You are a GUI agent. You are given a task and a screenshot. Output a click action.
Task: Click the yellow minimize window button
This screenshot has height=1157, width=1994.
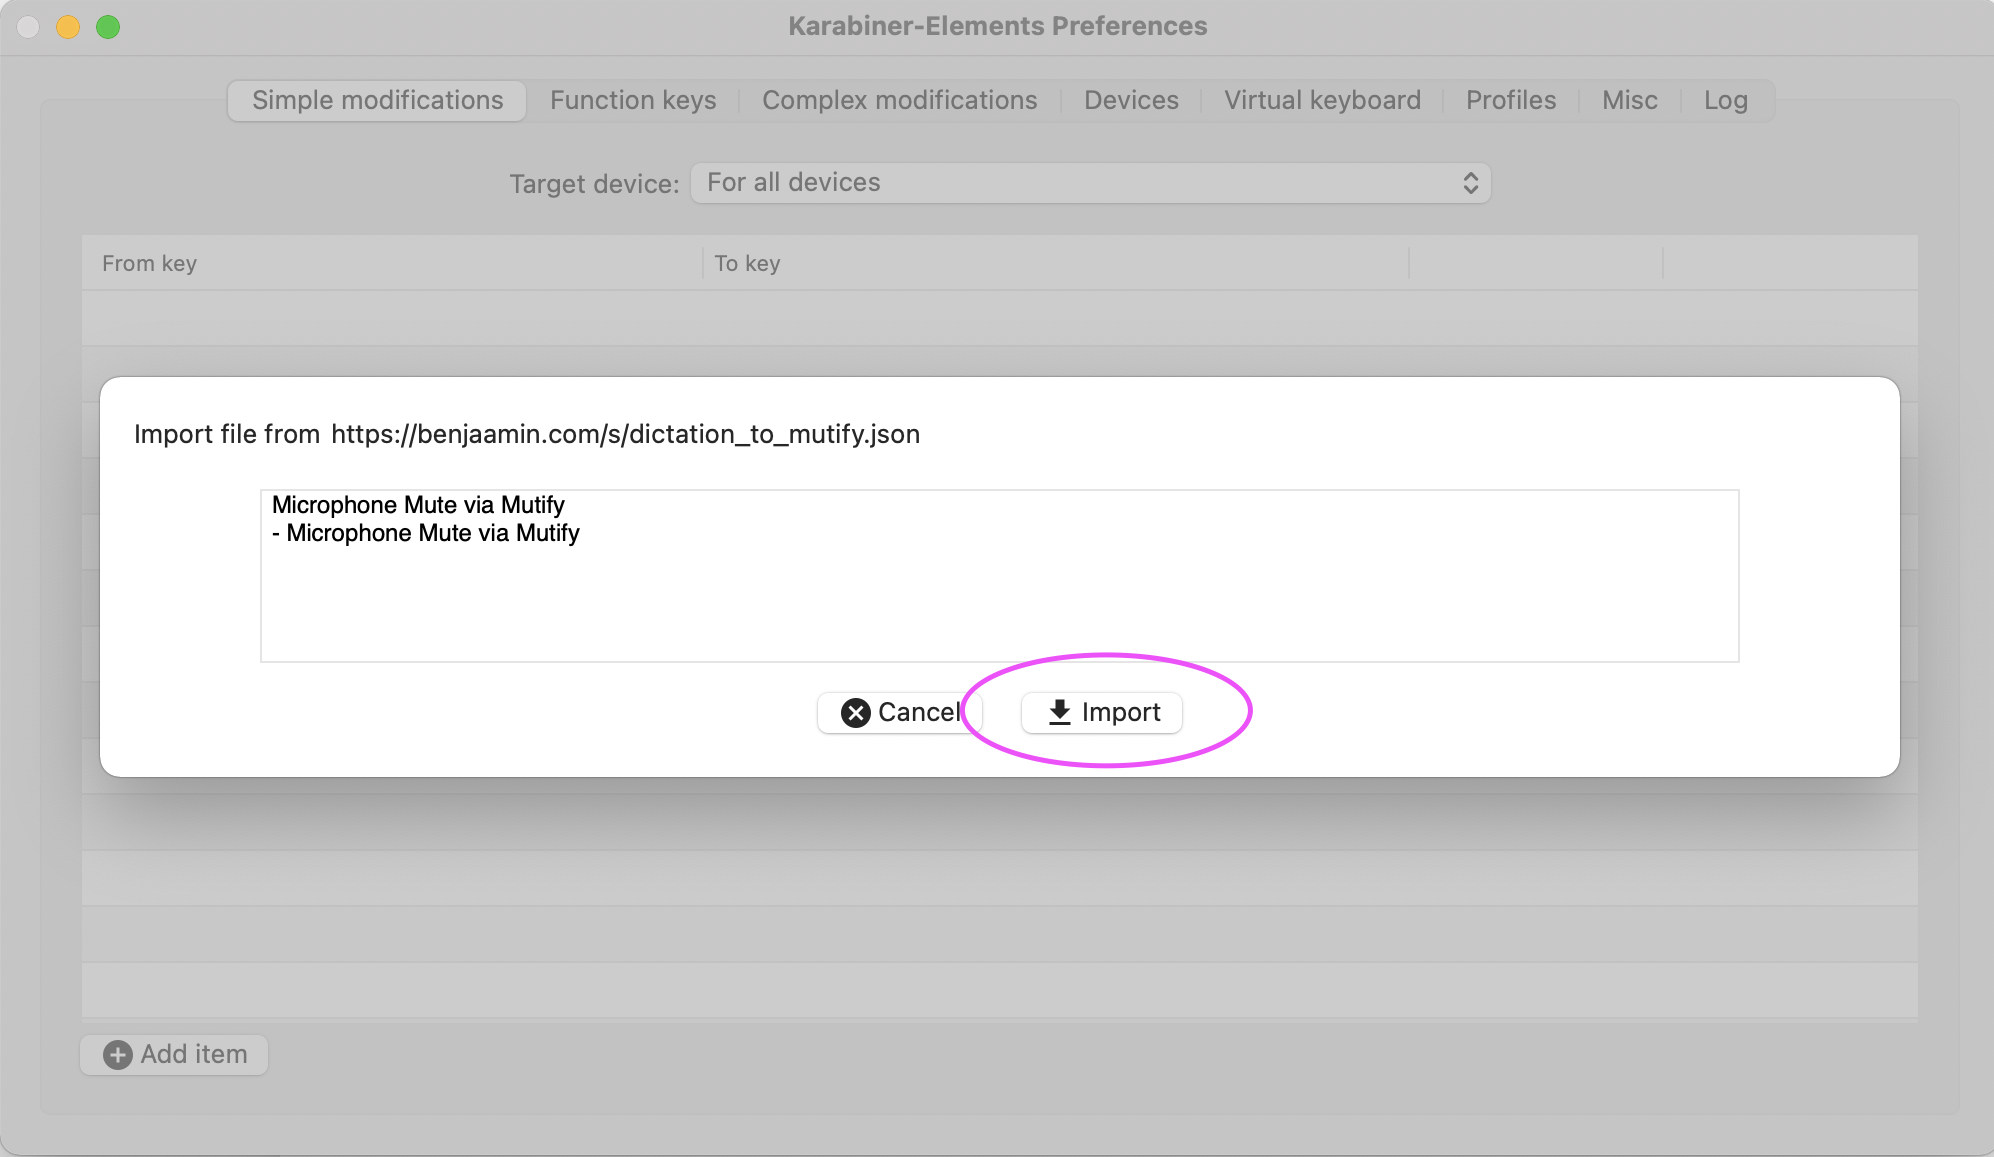(68, 27)
